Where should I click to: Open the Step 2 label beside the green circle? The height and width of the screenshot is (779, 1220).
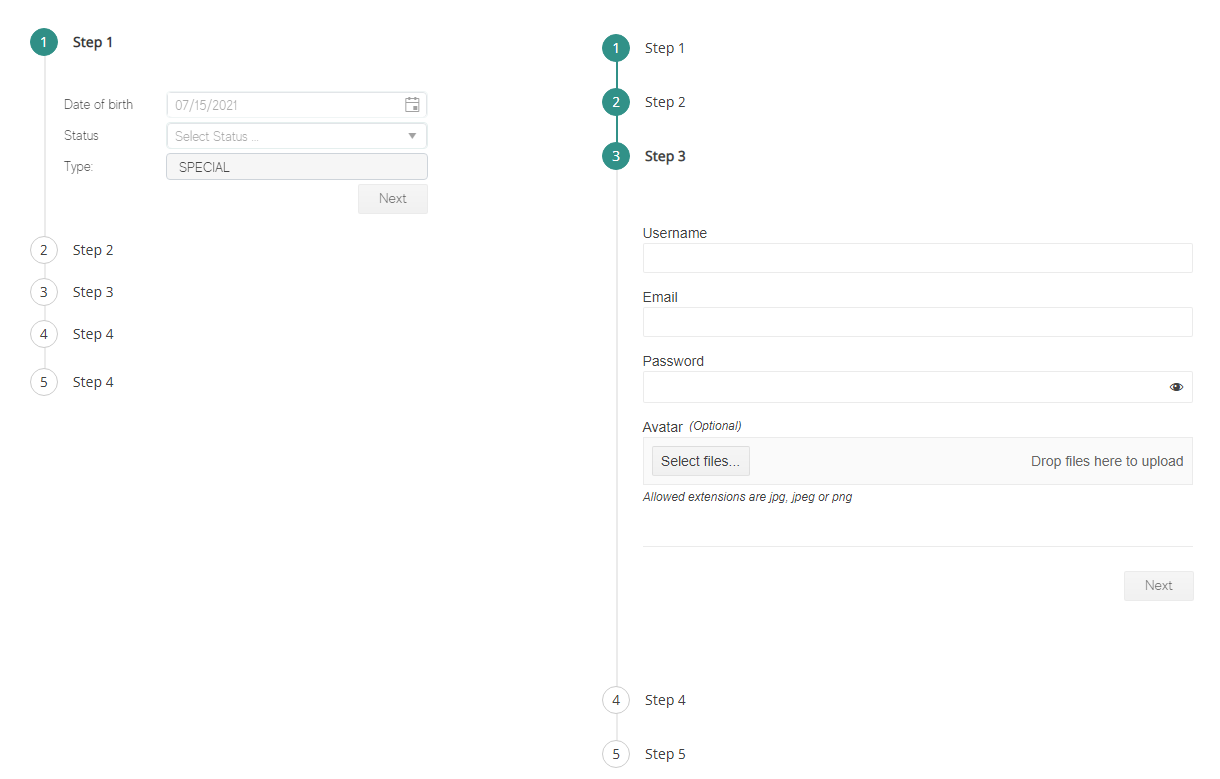(x=665, y=102)
